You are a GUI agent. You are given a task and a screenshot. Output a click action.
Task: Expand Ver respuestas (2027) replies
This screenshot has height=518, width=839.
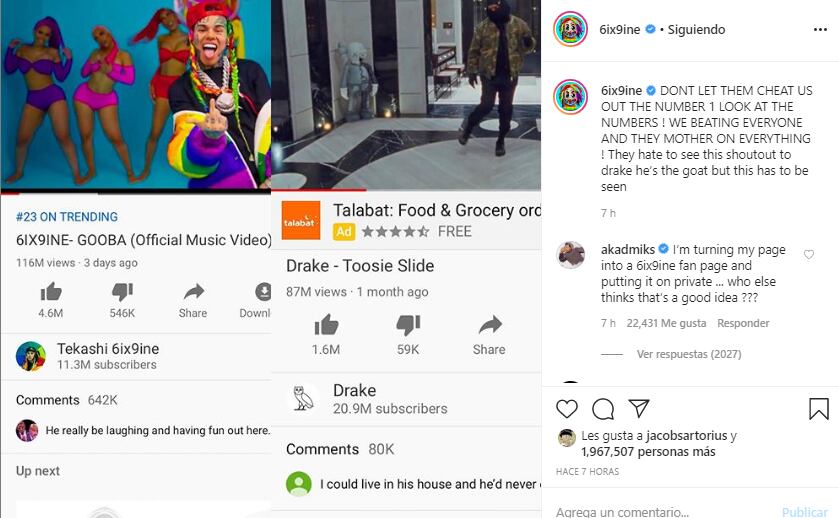pyautogui.click(x=689, y=354)
